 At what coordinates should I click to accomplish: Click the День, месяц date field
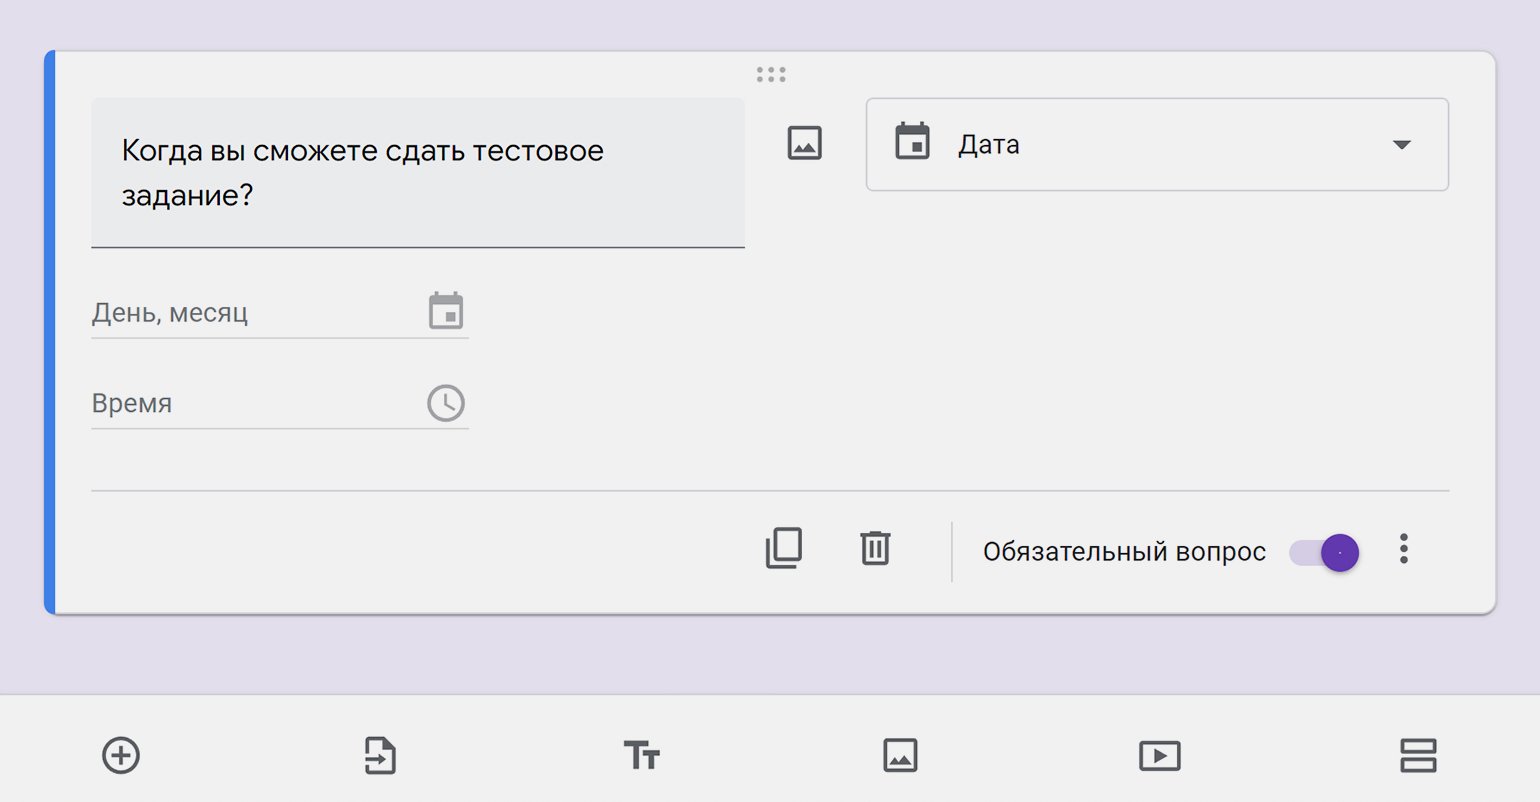(280, 313)
